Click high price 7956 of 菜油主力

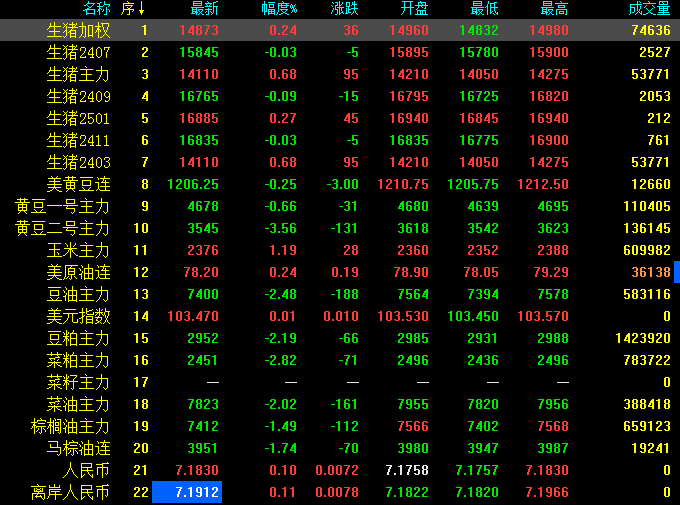click(553, 404)
